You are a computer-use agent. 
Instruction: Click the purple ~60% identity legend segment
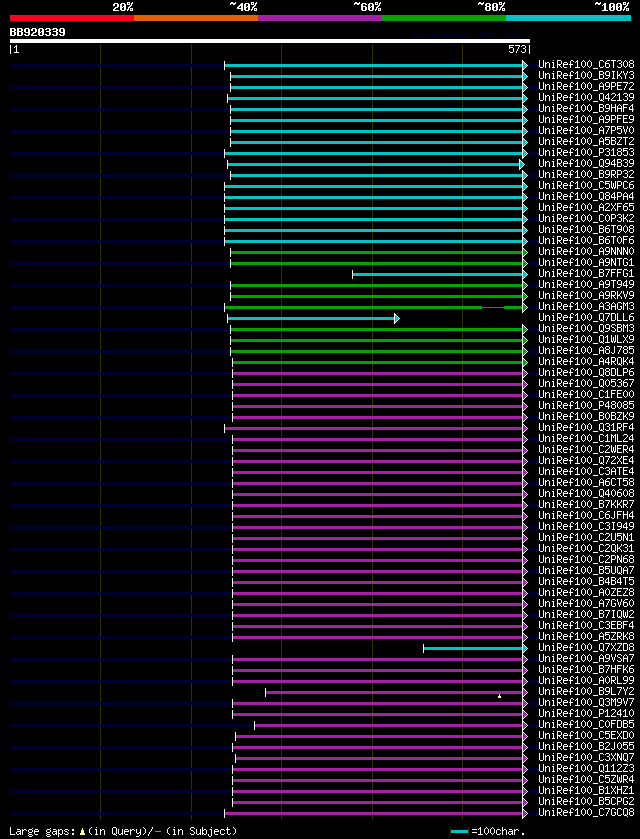pos(320,18)
